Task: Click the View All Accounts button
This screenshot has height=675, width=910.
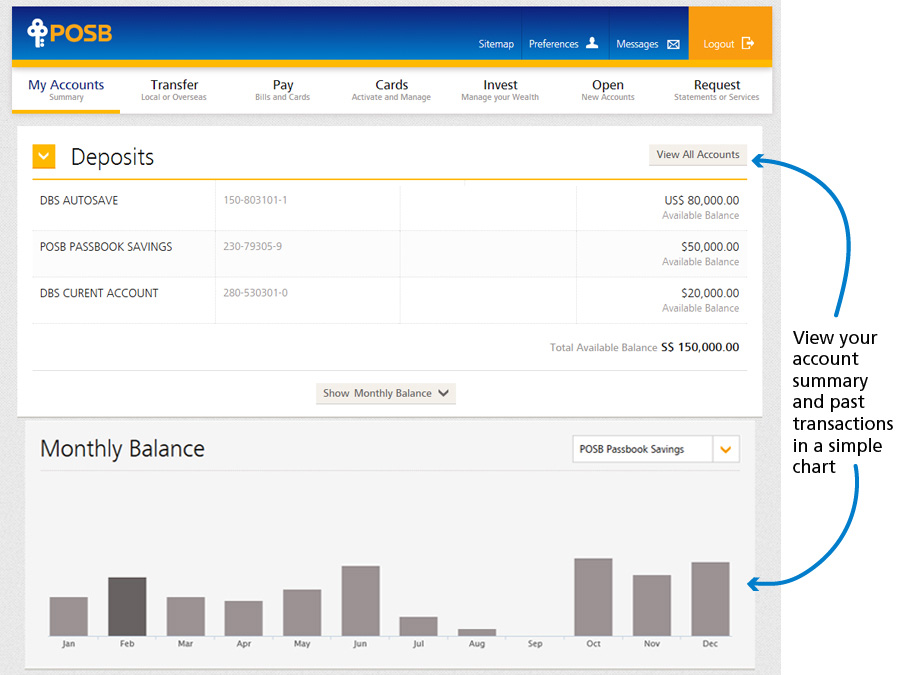Action: point(697,155)
